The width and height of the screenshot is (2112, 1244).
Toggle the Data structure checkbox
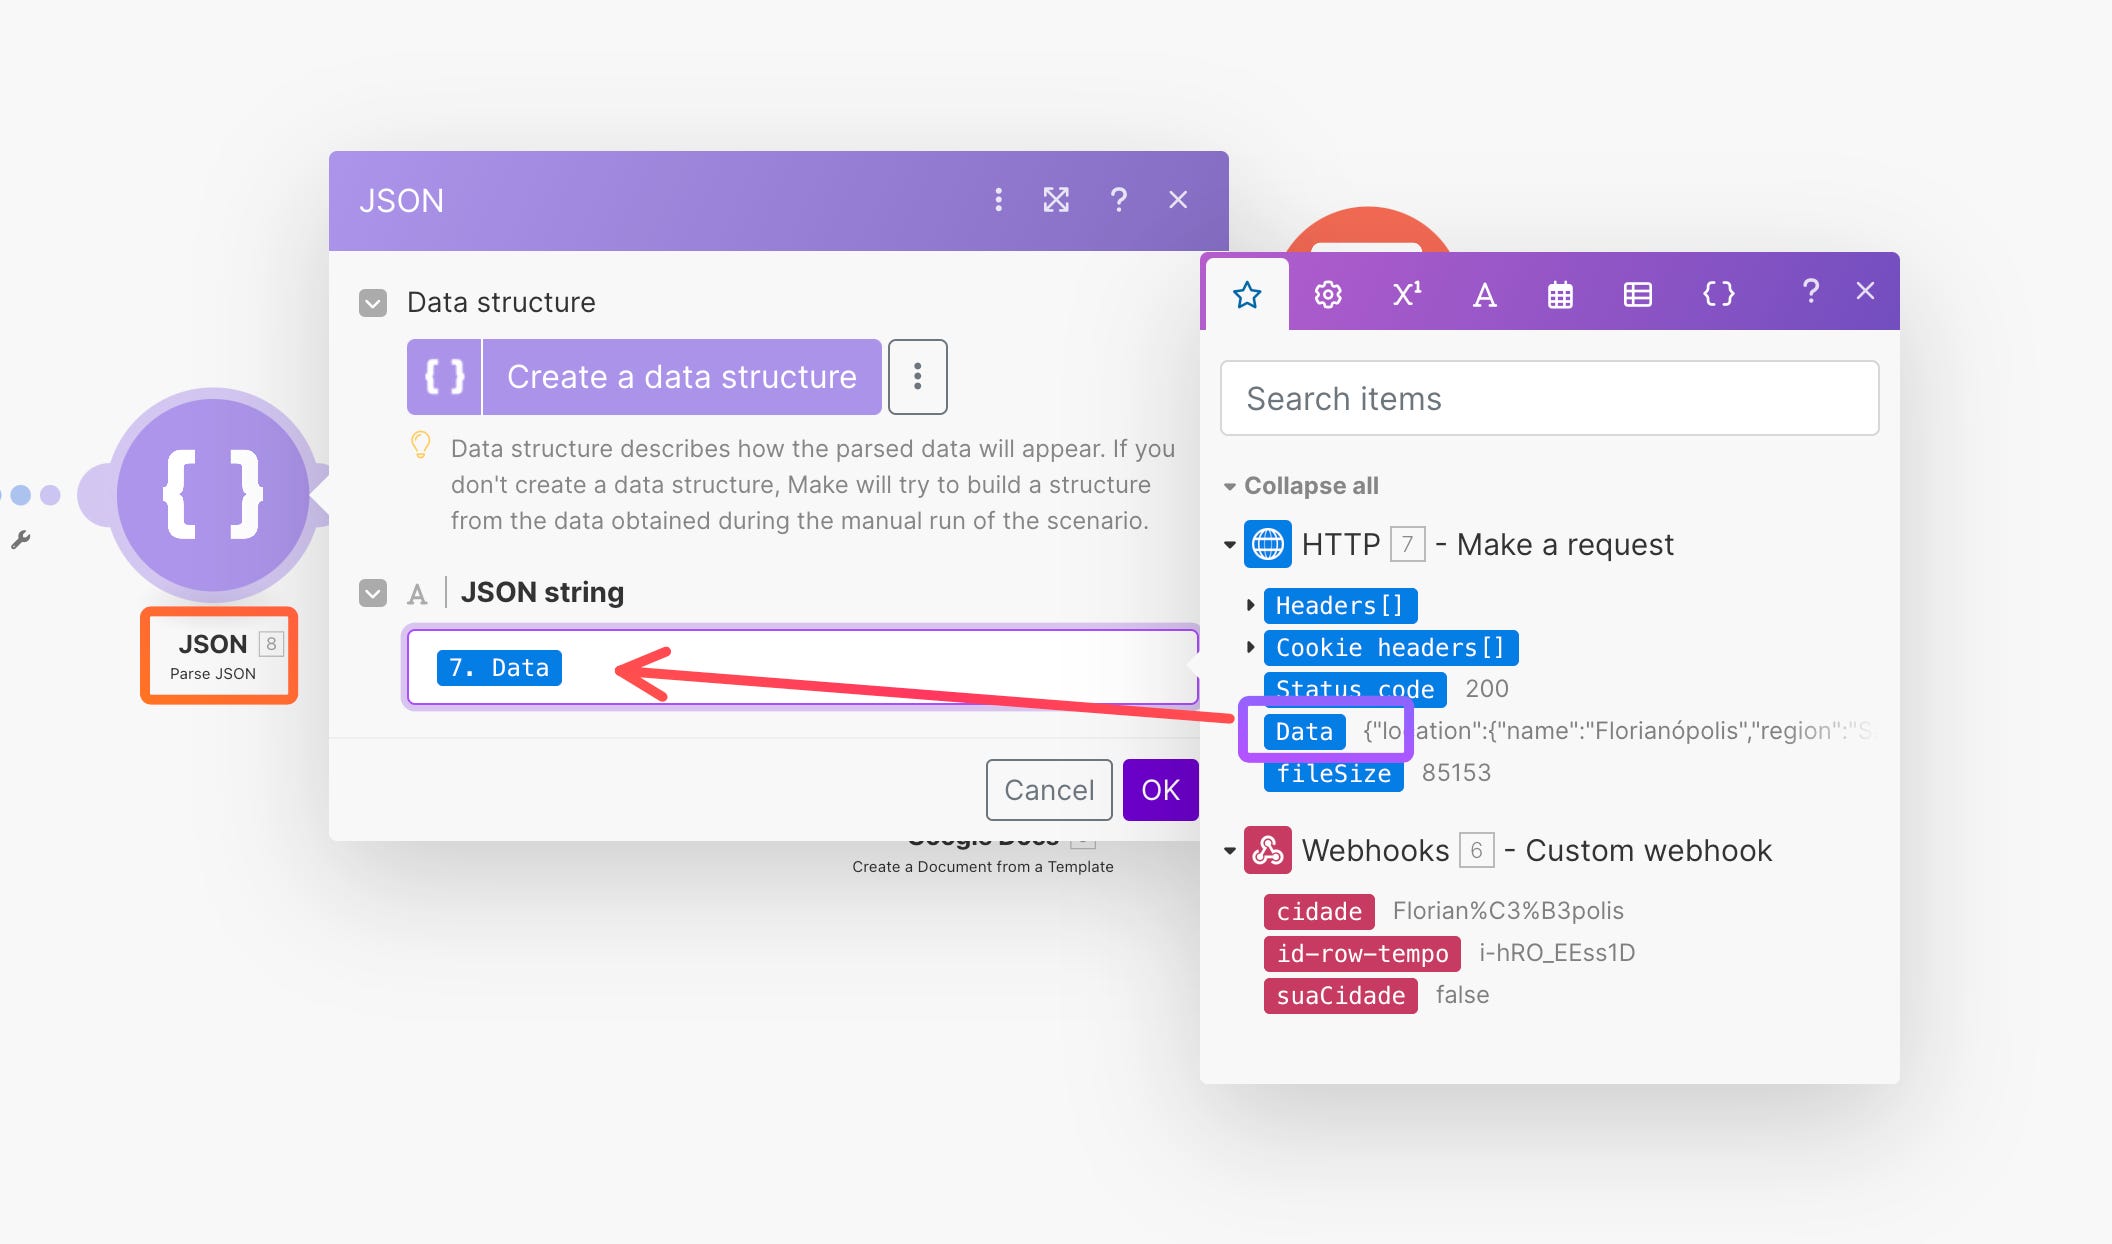373,303
